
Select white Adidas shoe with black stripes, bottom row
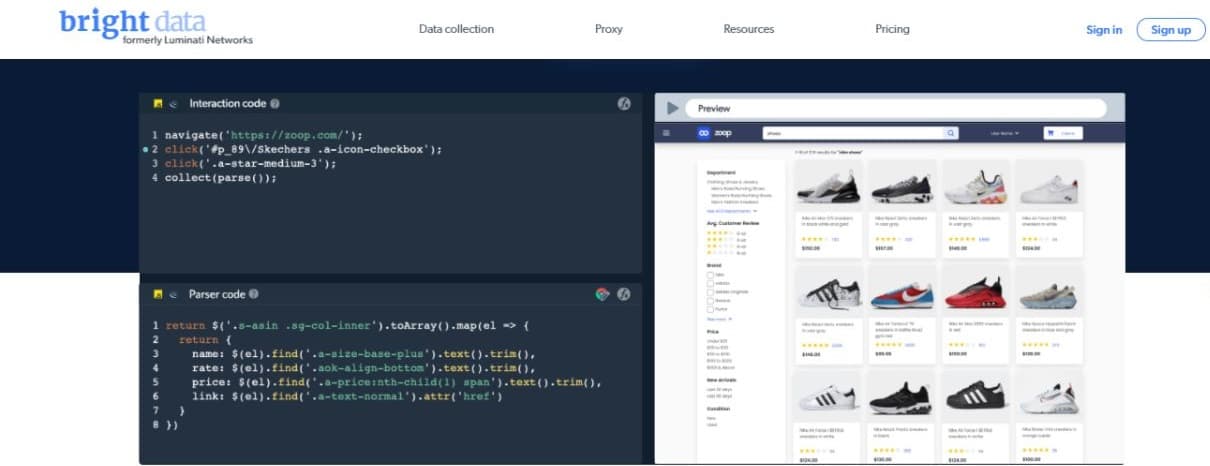coord(826,395)
